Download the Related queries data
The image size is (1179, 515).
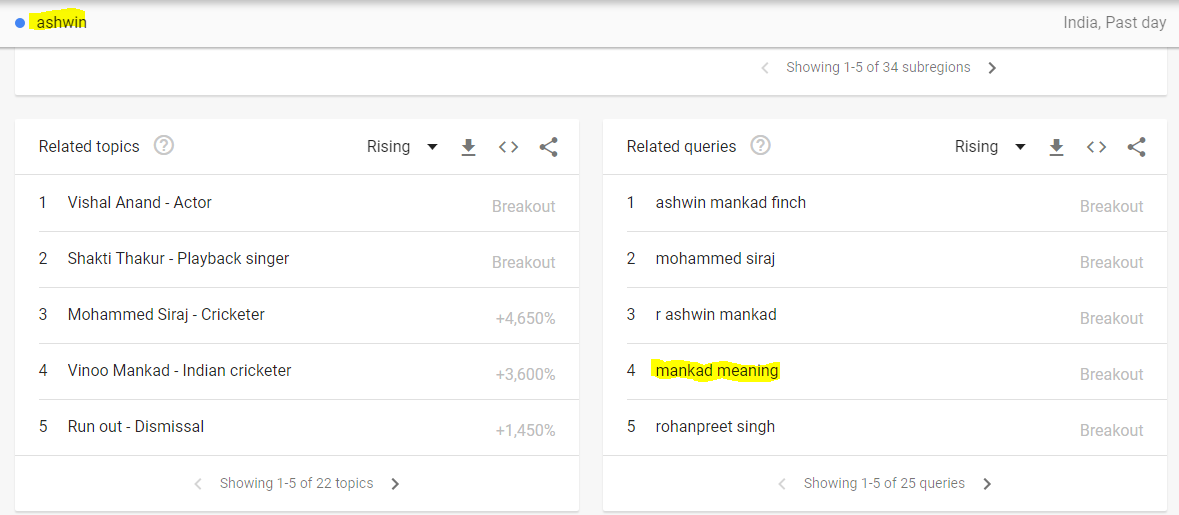[x=1056, y=147]
